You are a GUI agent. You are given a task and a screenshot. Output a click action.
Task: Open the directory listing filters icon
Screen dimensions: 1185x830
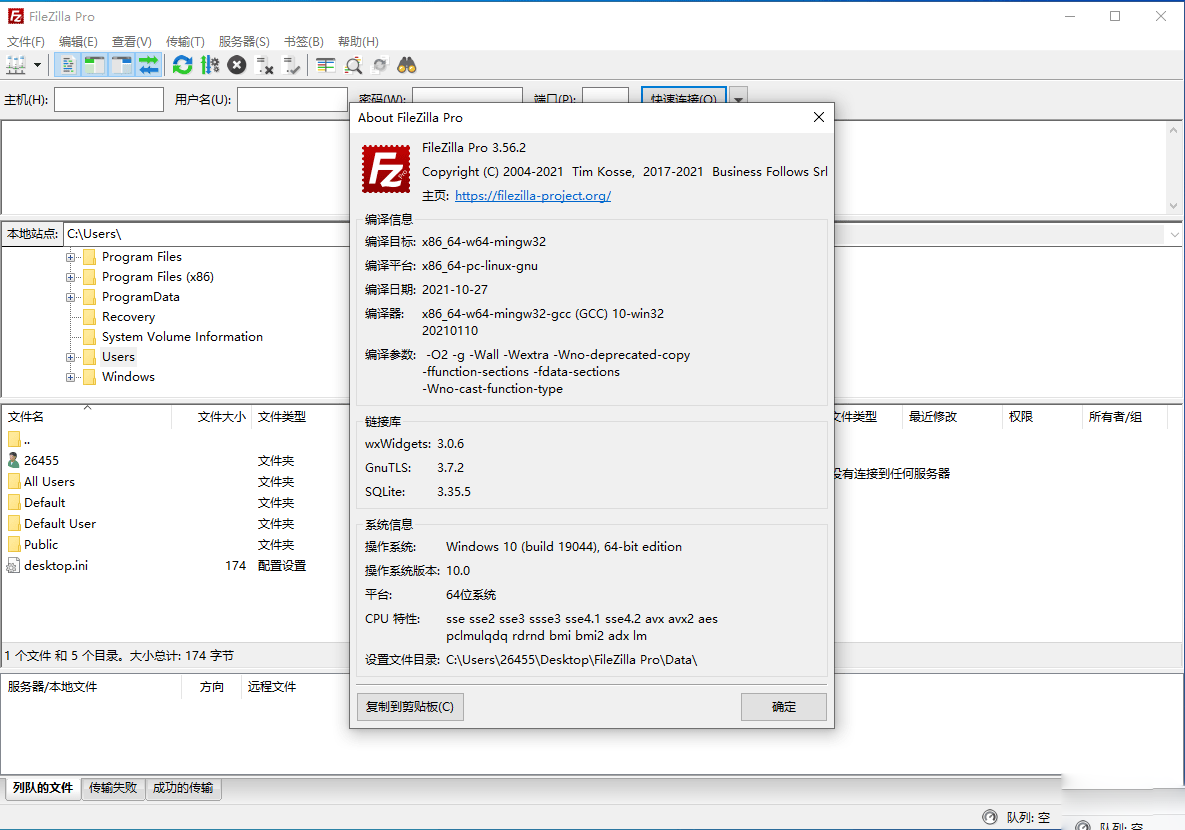click(x=326, y=66)
